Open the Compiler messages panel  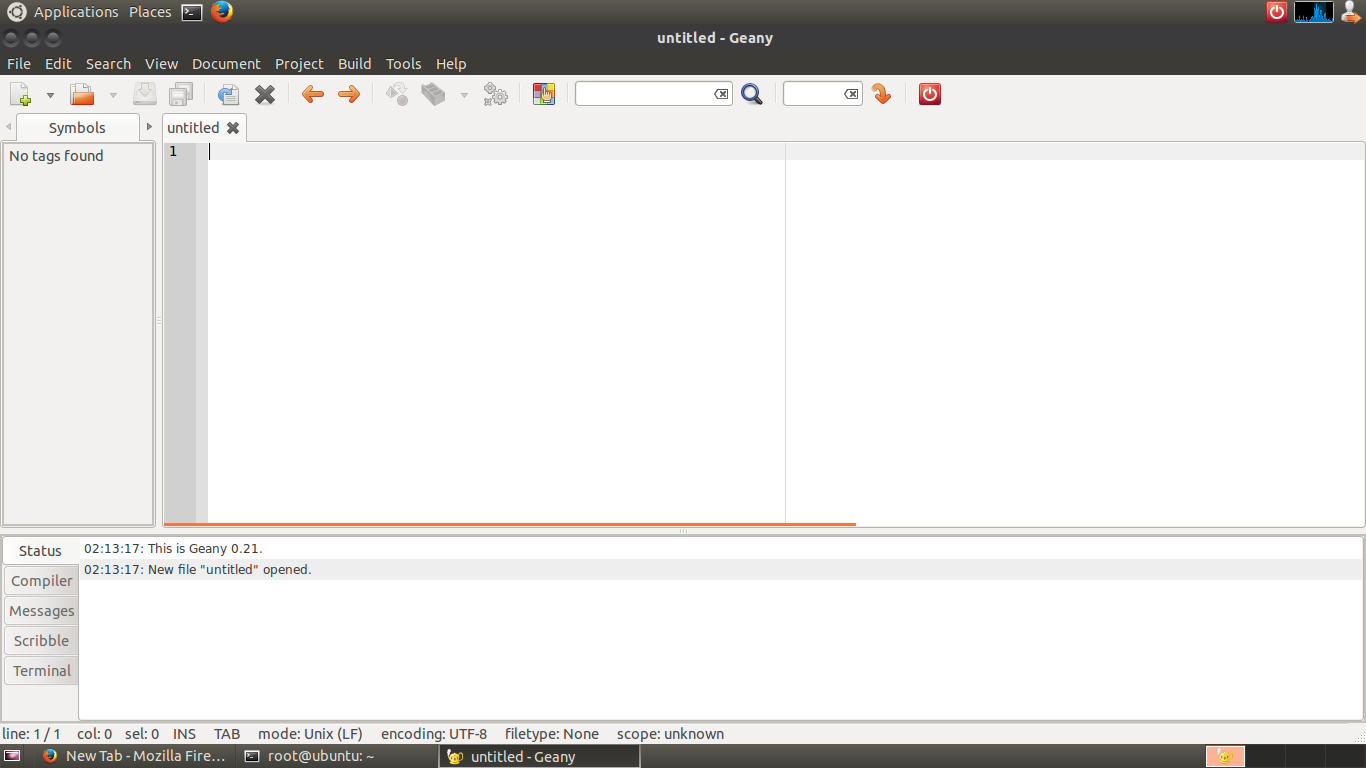tap(40, 580)
